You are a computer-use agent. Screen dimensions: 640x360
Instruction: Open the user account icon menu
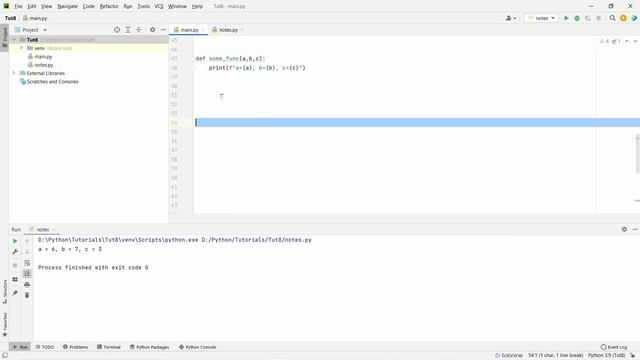(x=511, y=18)
